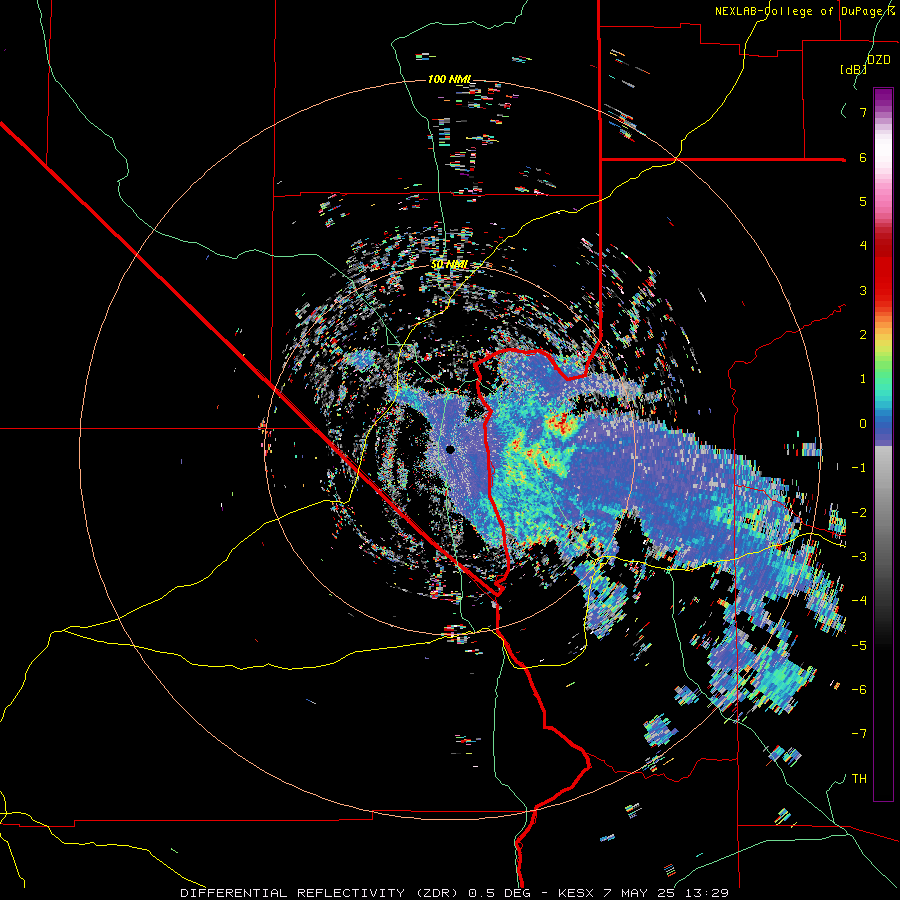Click the "-4" tick label on the color scale

coord(859,601)
